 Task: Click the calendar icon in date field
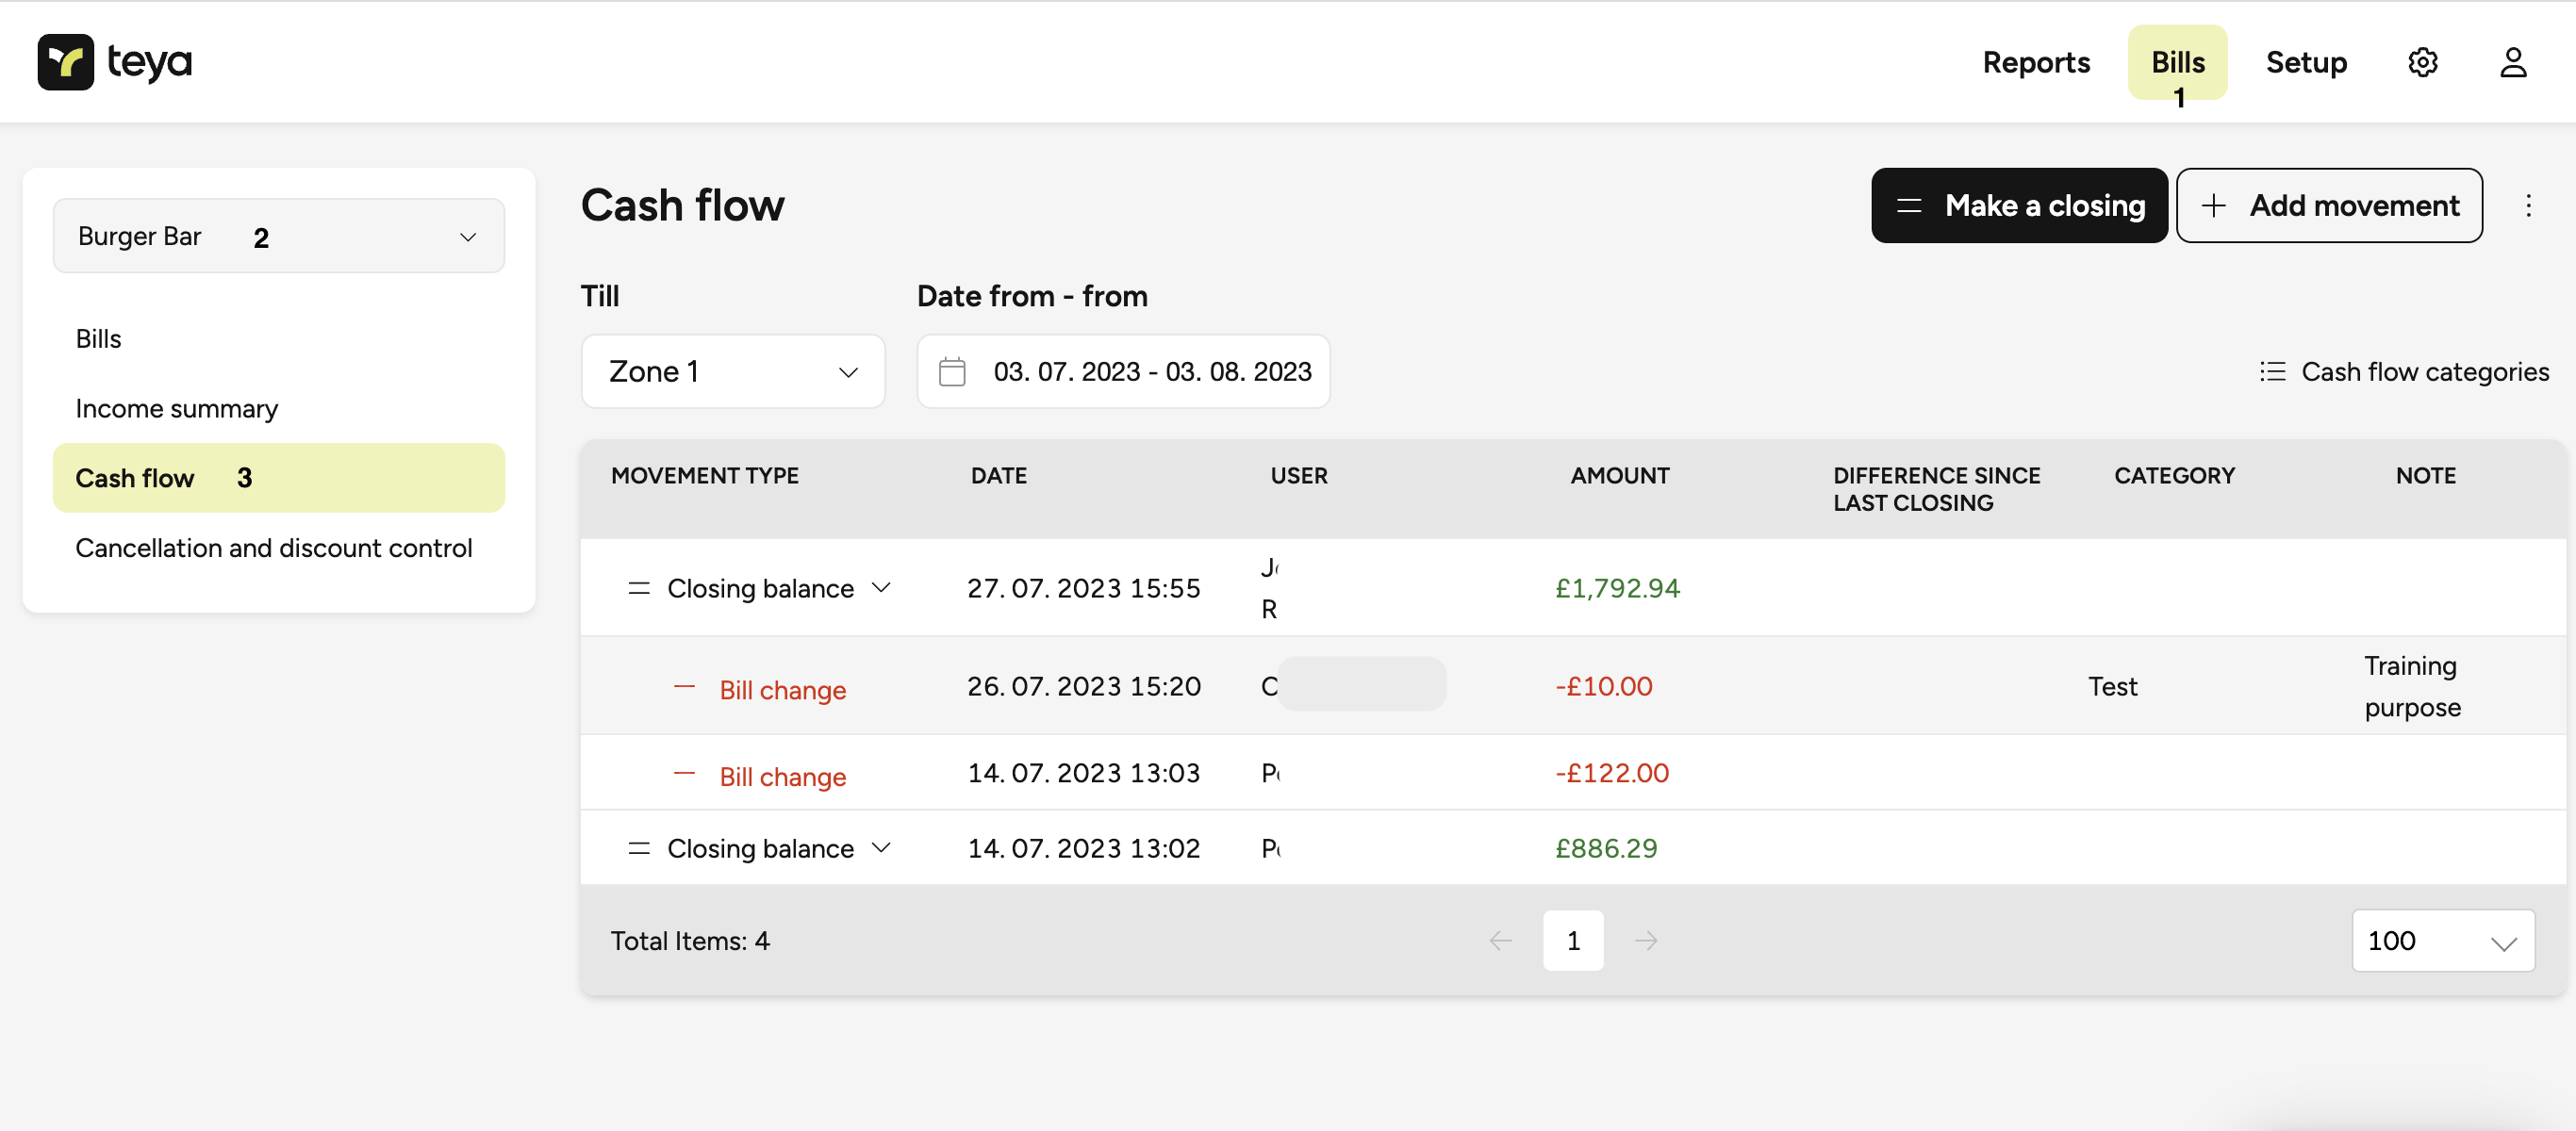point(951,372)
